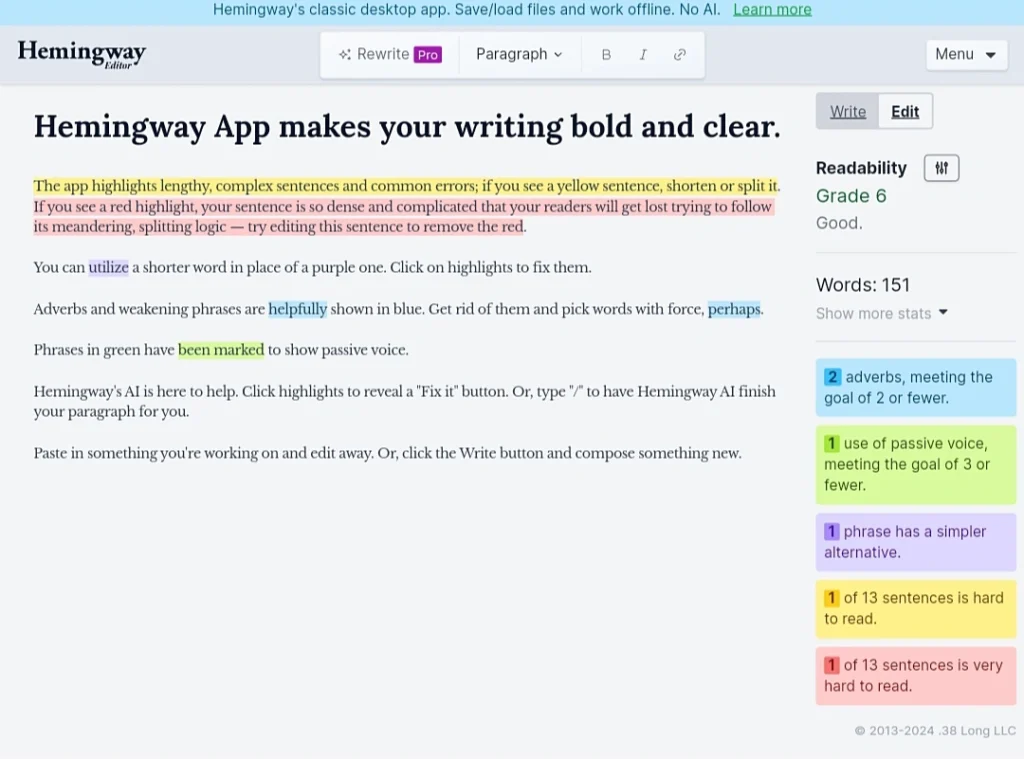Image resolution: width=1024 pixels, height=759 pixels.
Task: Open the Learn more link
Action: (772, 10)
